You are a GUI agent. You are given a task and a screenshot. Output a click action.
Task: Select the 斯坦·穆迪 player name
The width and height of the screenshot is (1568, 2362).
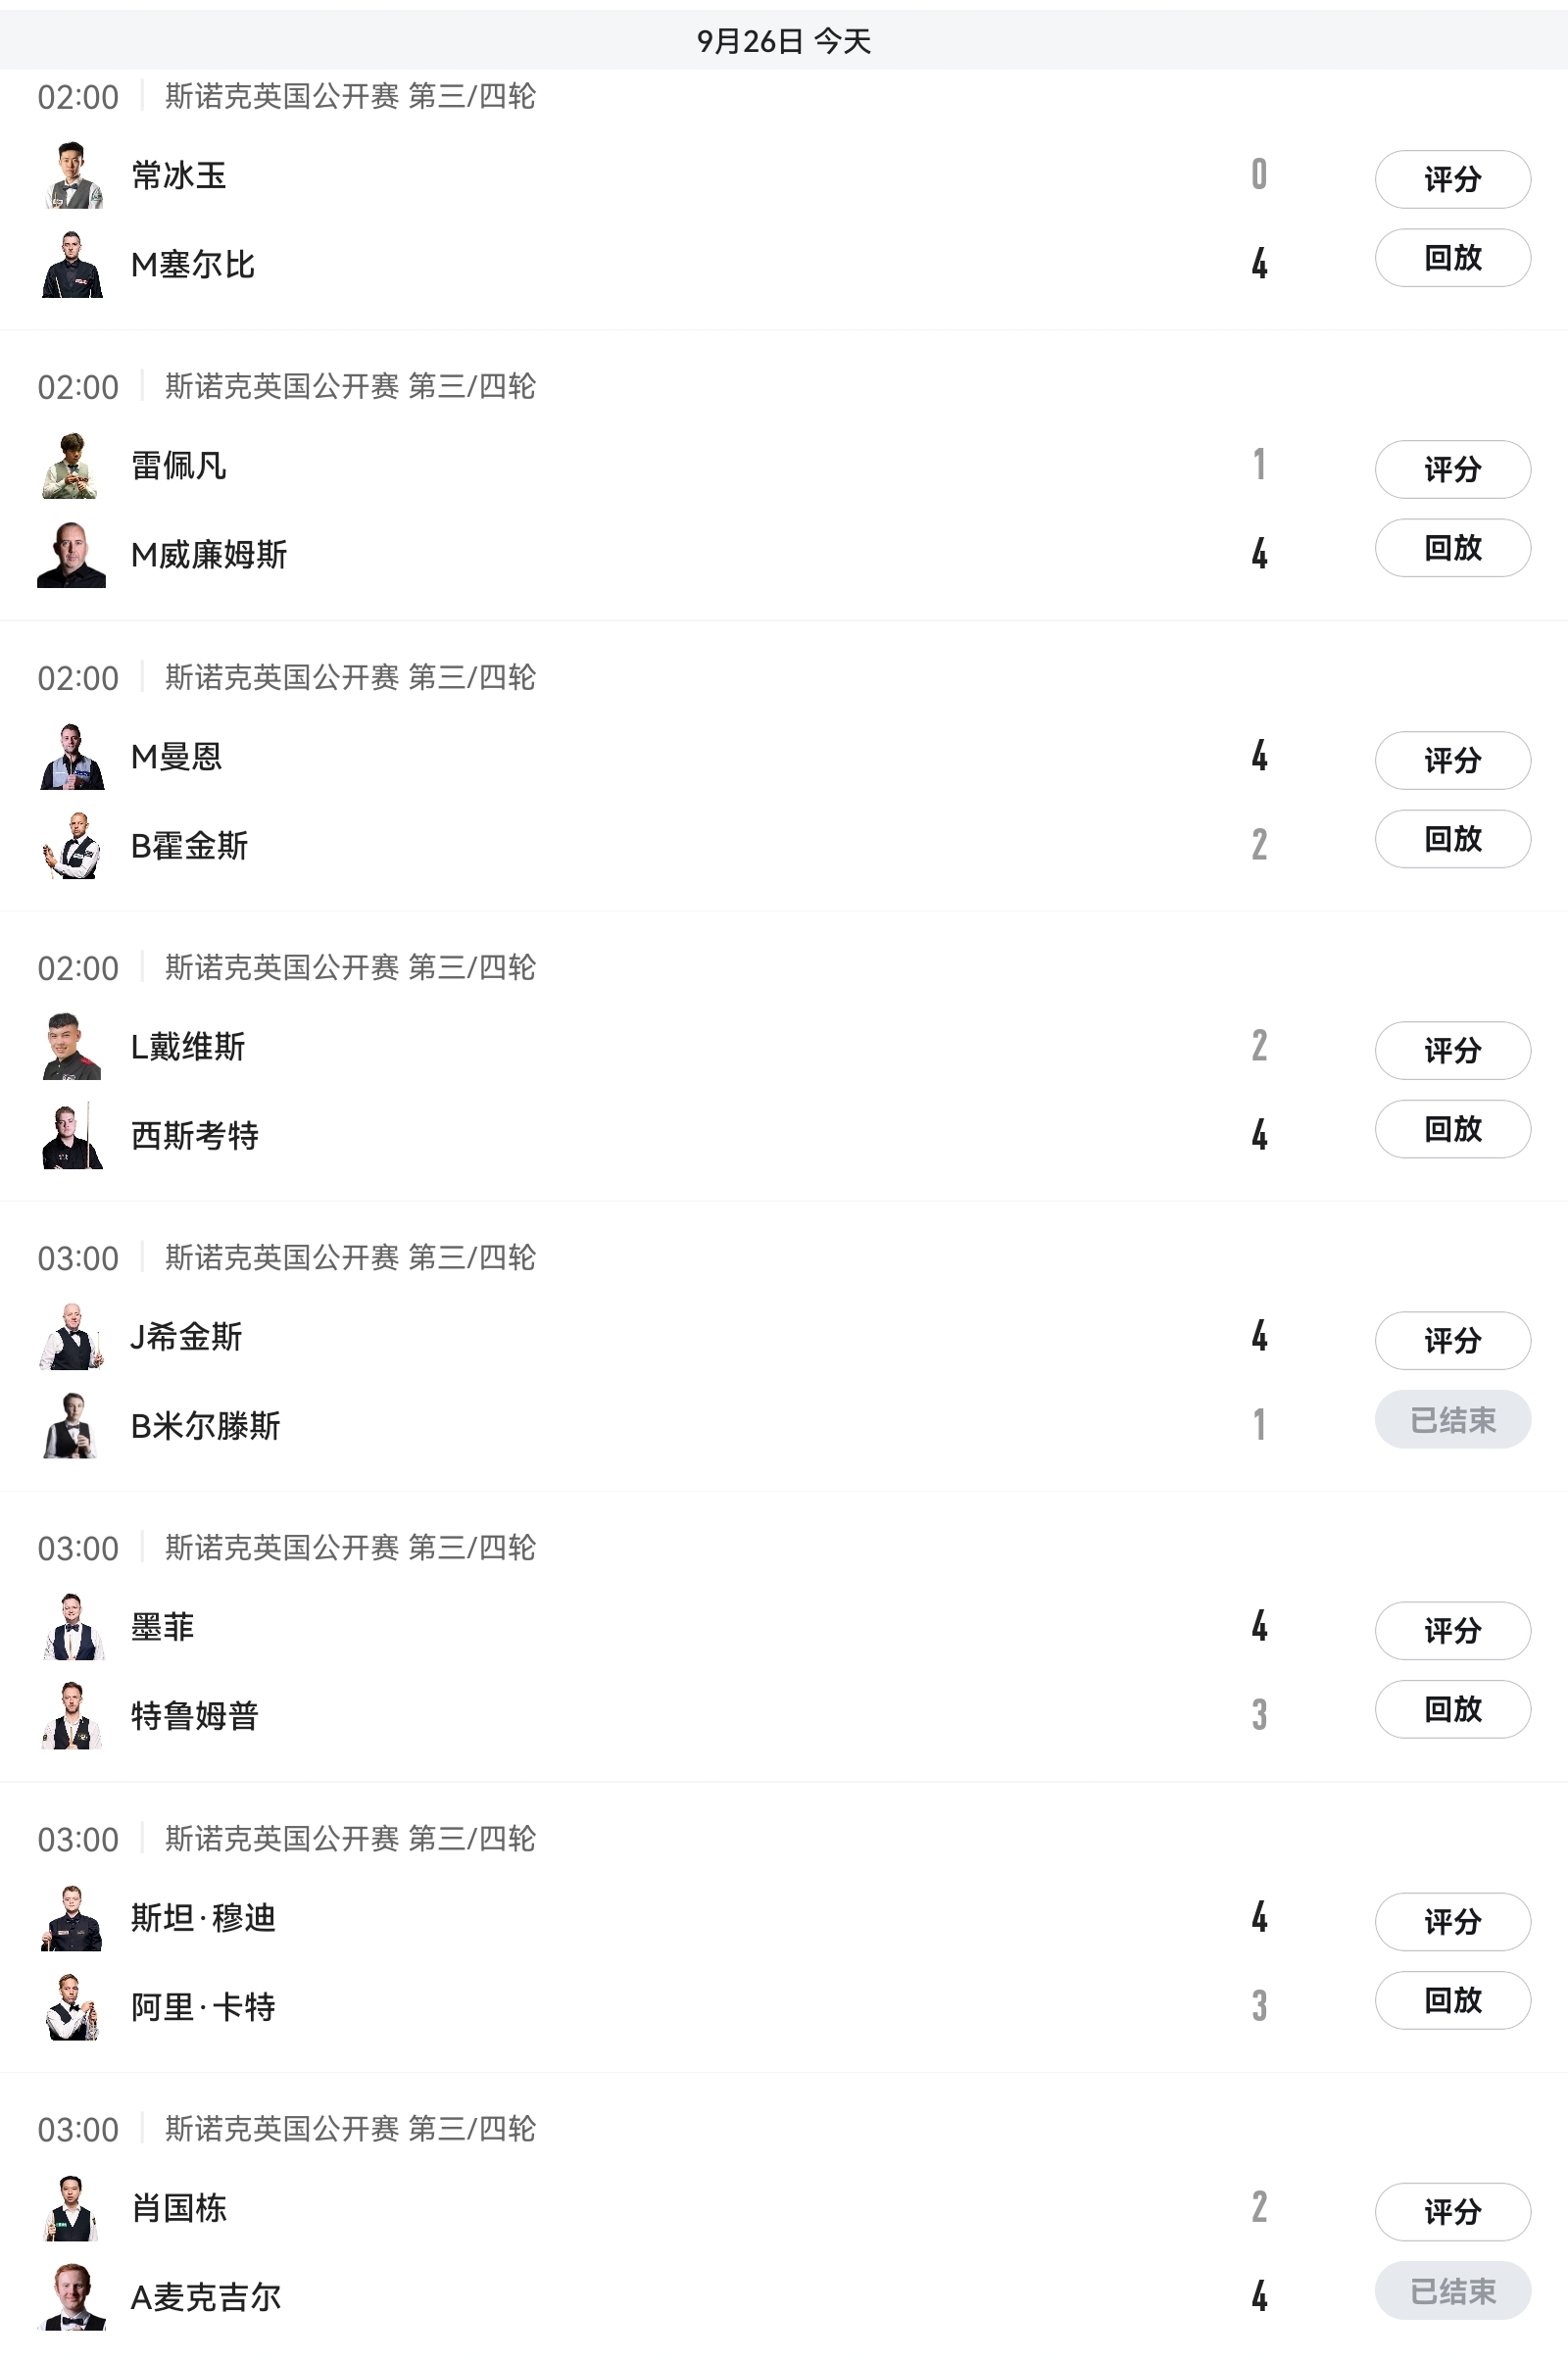203,1918
